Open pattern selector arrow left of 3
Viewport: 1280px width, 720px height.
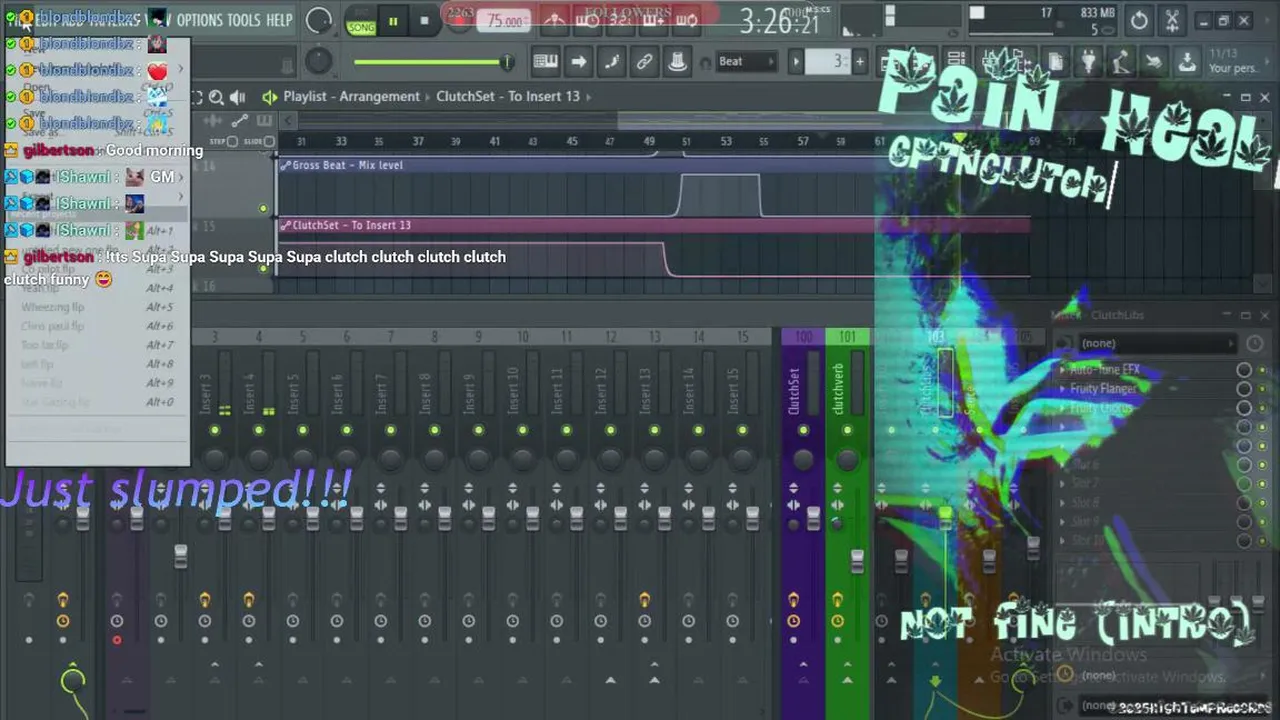tap(796, 62)
